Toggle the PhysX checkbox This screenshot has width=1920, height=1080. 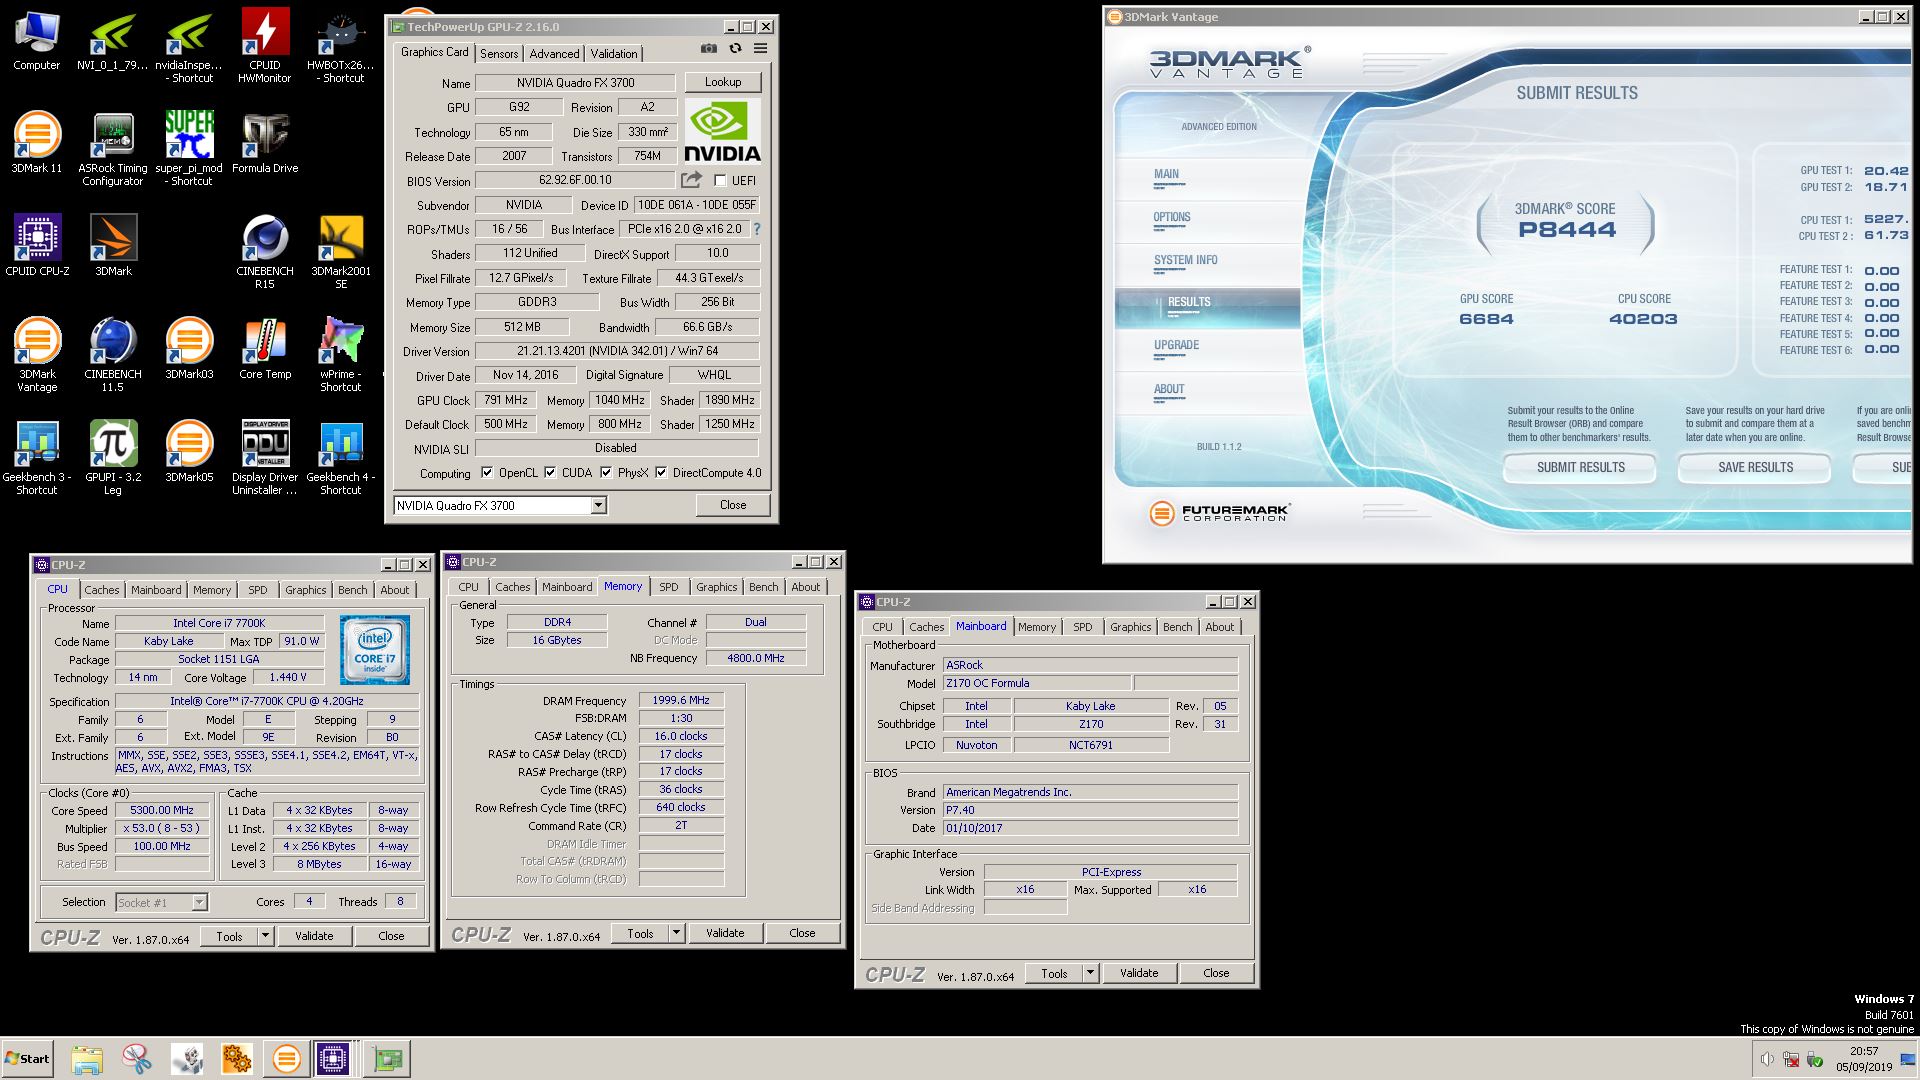[606, 473]
